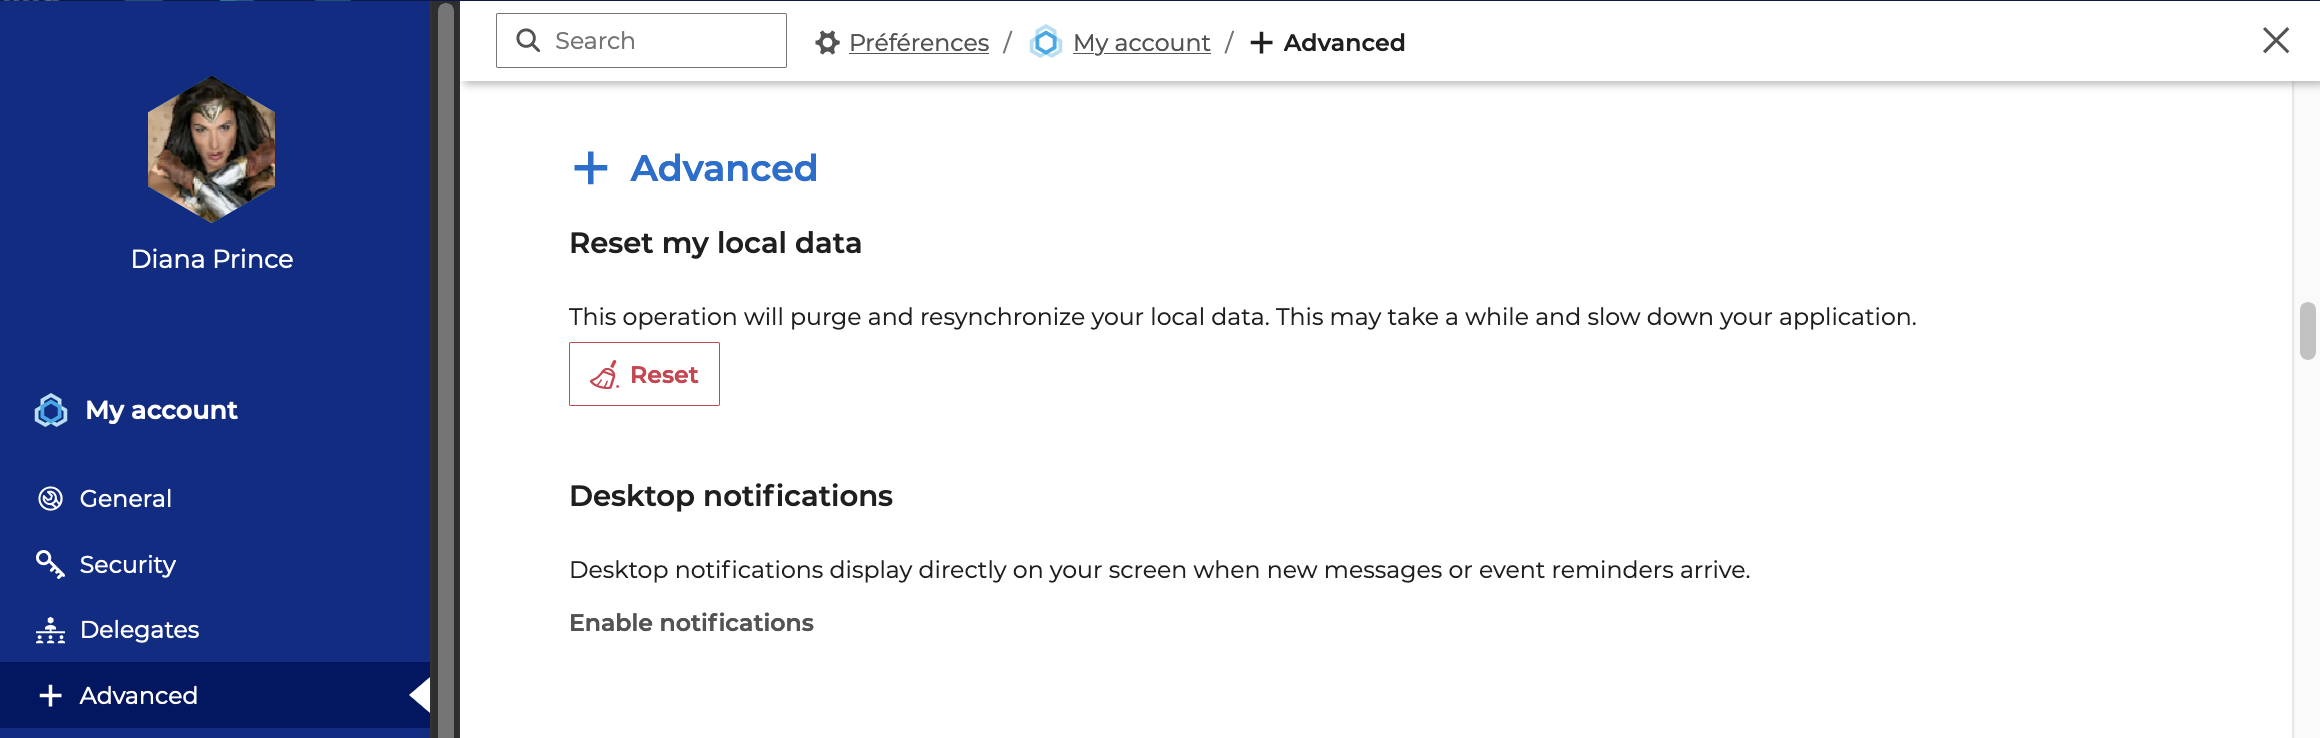
Task: Open the General text label in the sidebar
Action: click(x=125, y=499)
